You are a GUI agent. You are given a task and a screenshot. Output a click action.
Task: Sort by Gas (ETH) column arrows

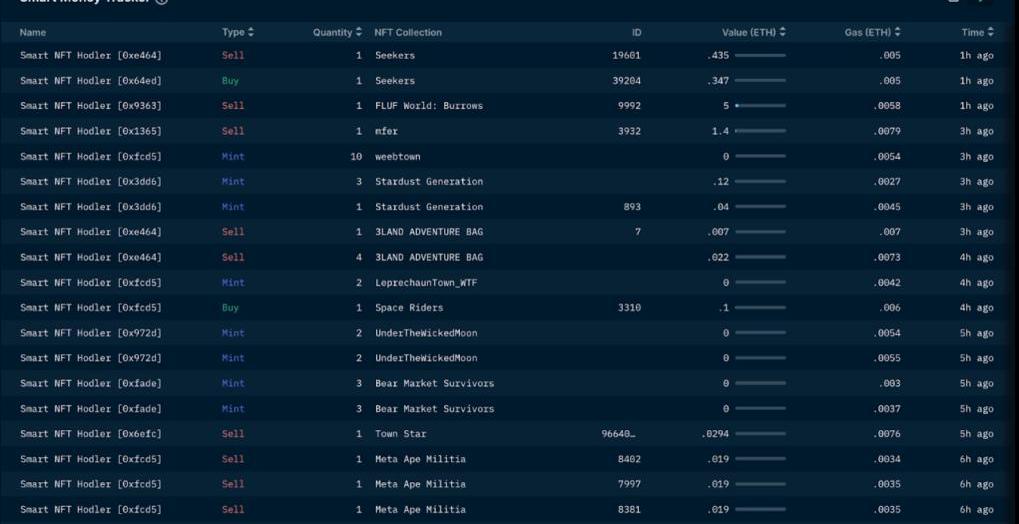click(x=897, y=33)
